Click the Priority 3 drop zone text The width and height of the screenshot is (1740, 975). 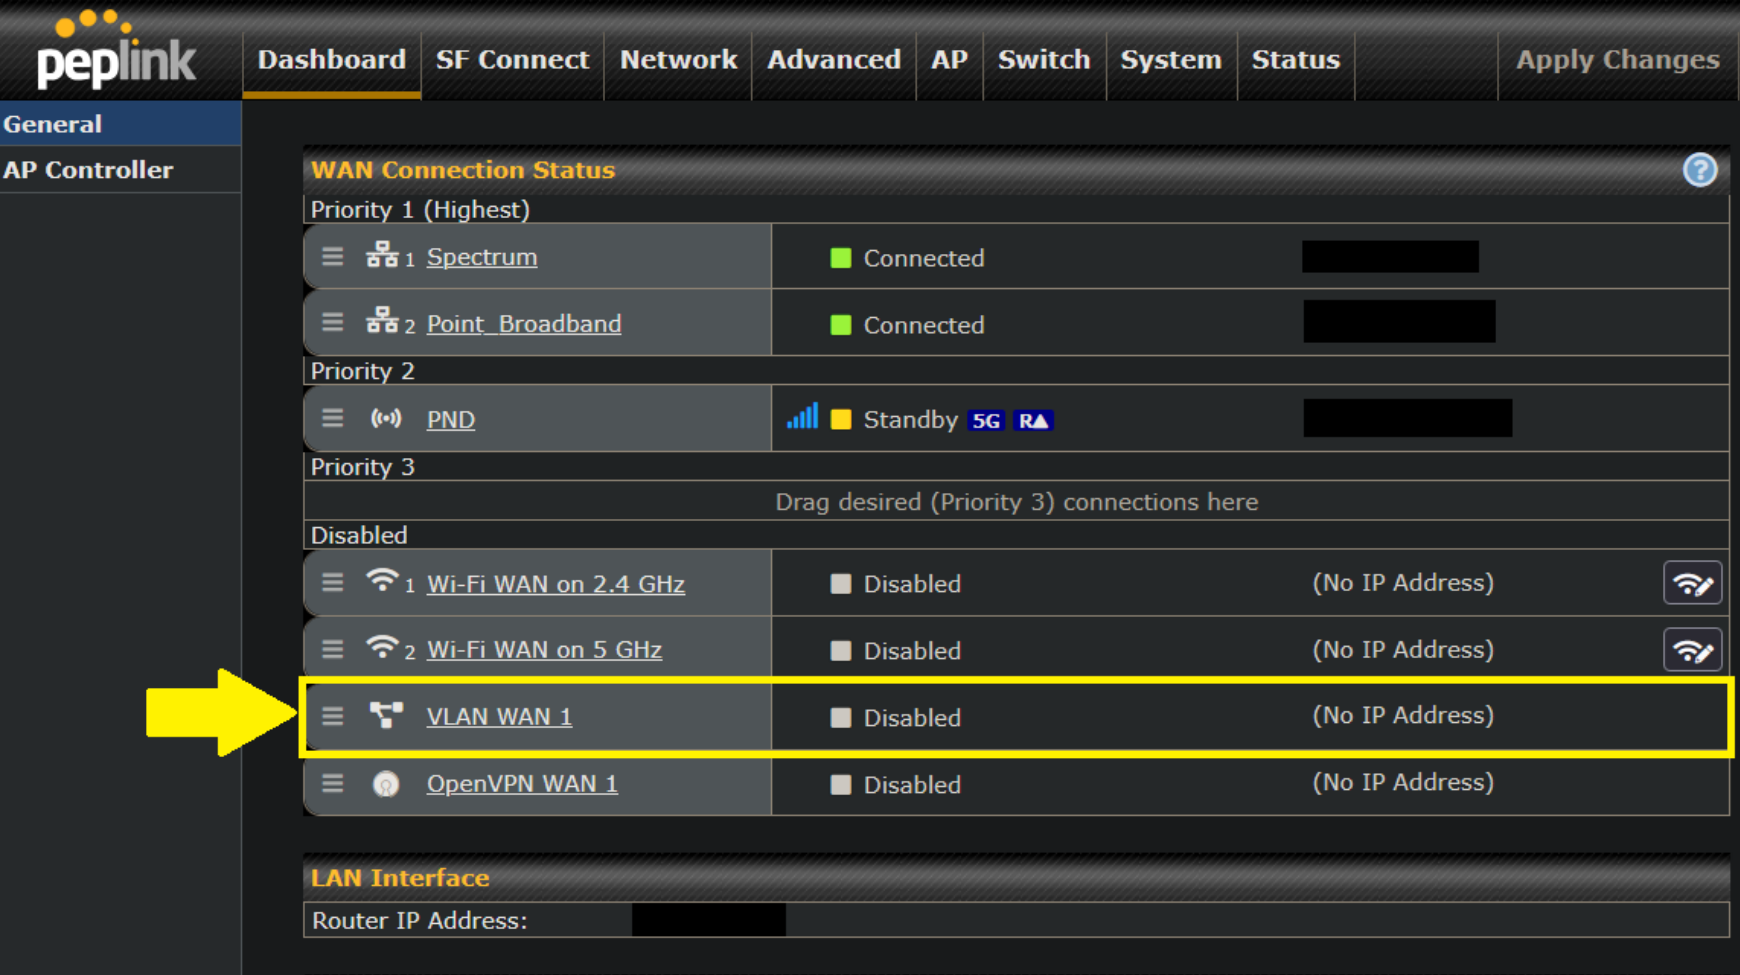click(1017, 502)
